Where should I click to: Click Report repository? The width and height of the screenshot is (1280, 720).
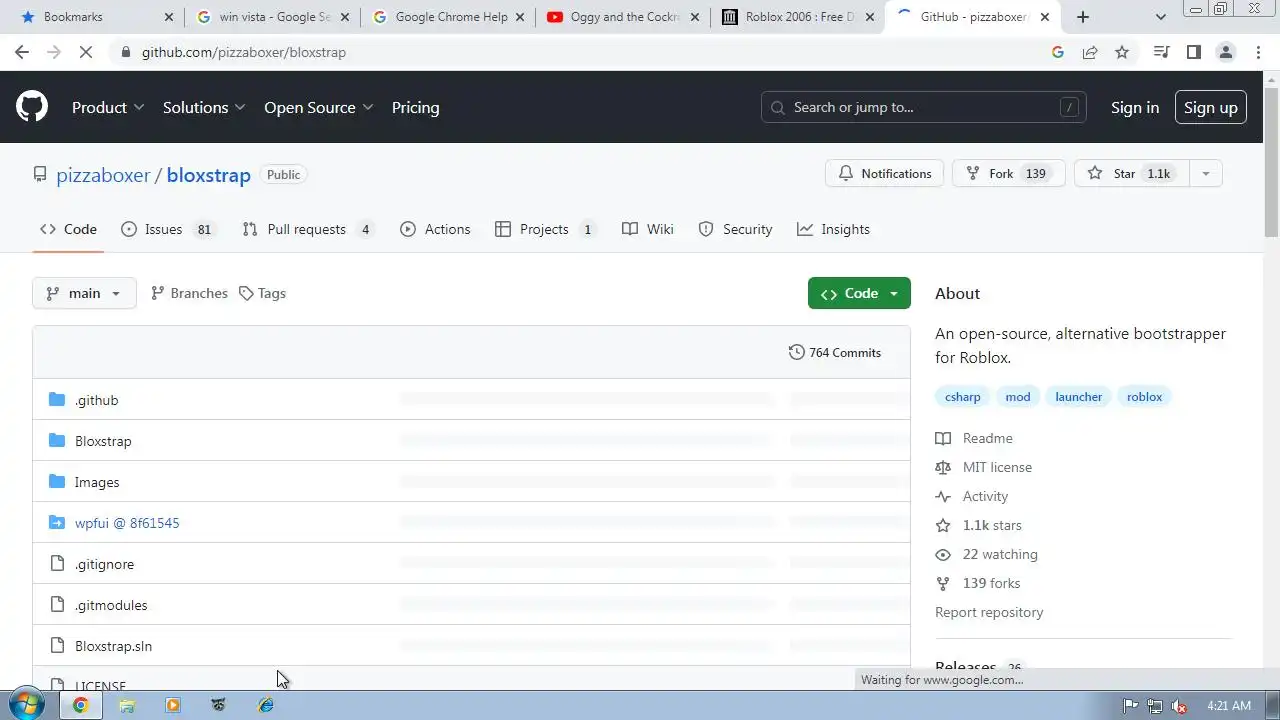pyautogui.click(x=989, y=612)
